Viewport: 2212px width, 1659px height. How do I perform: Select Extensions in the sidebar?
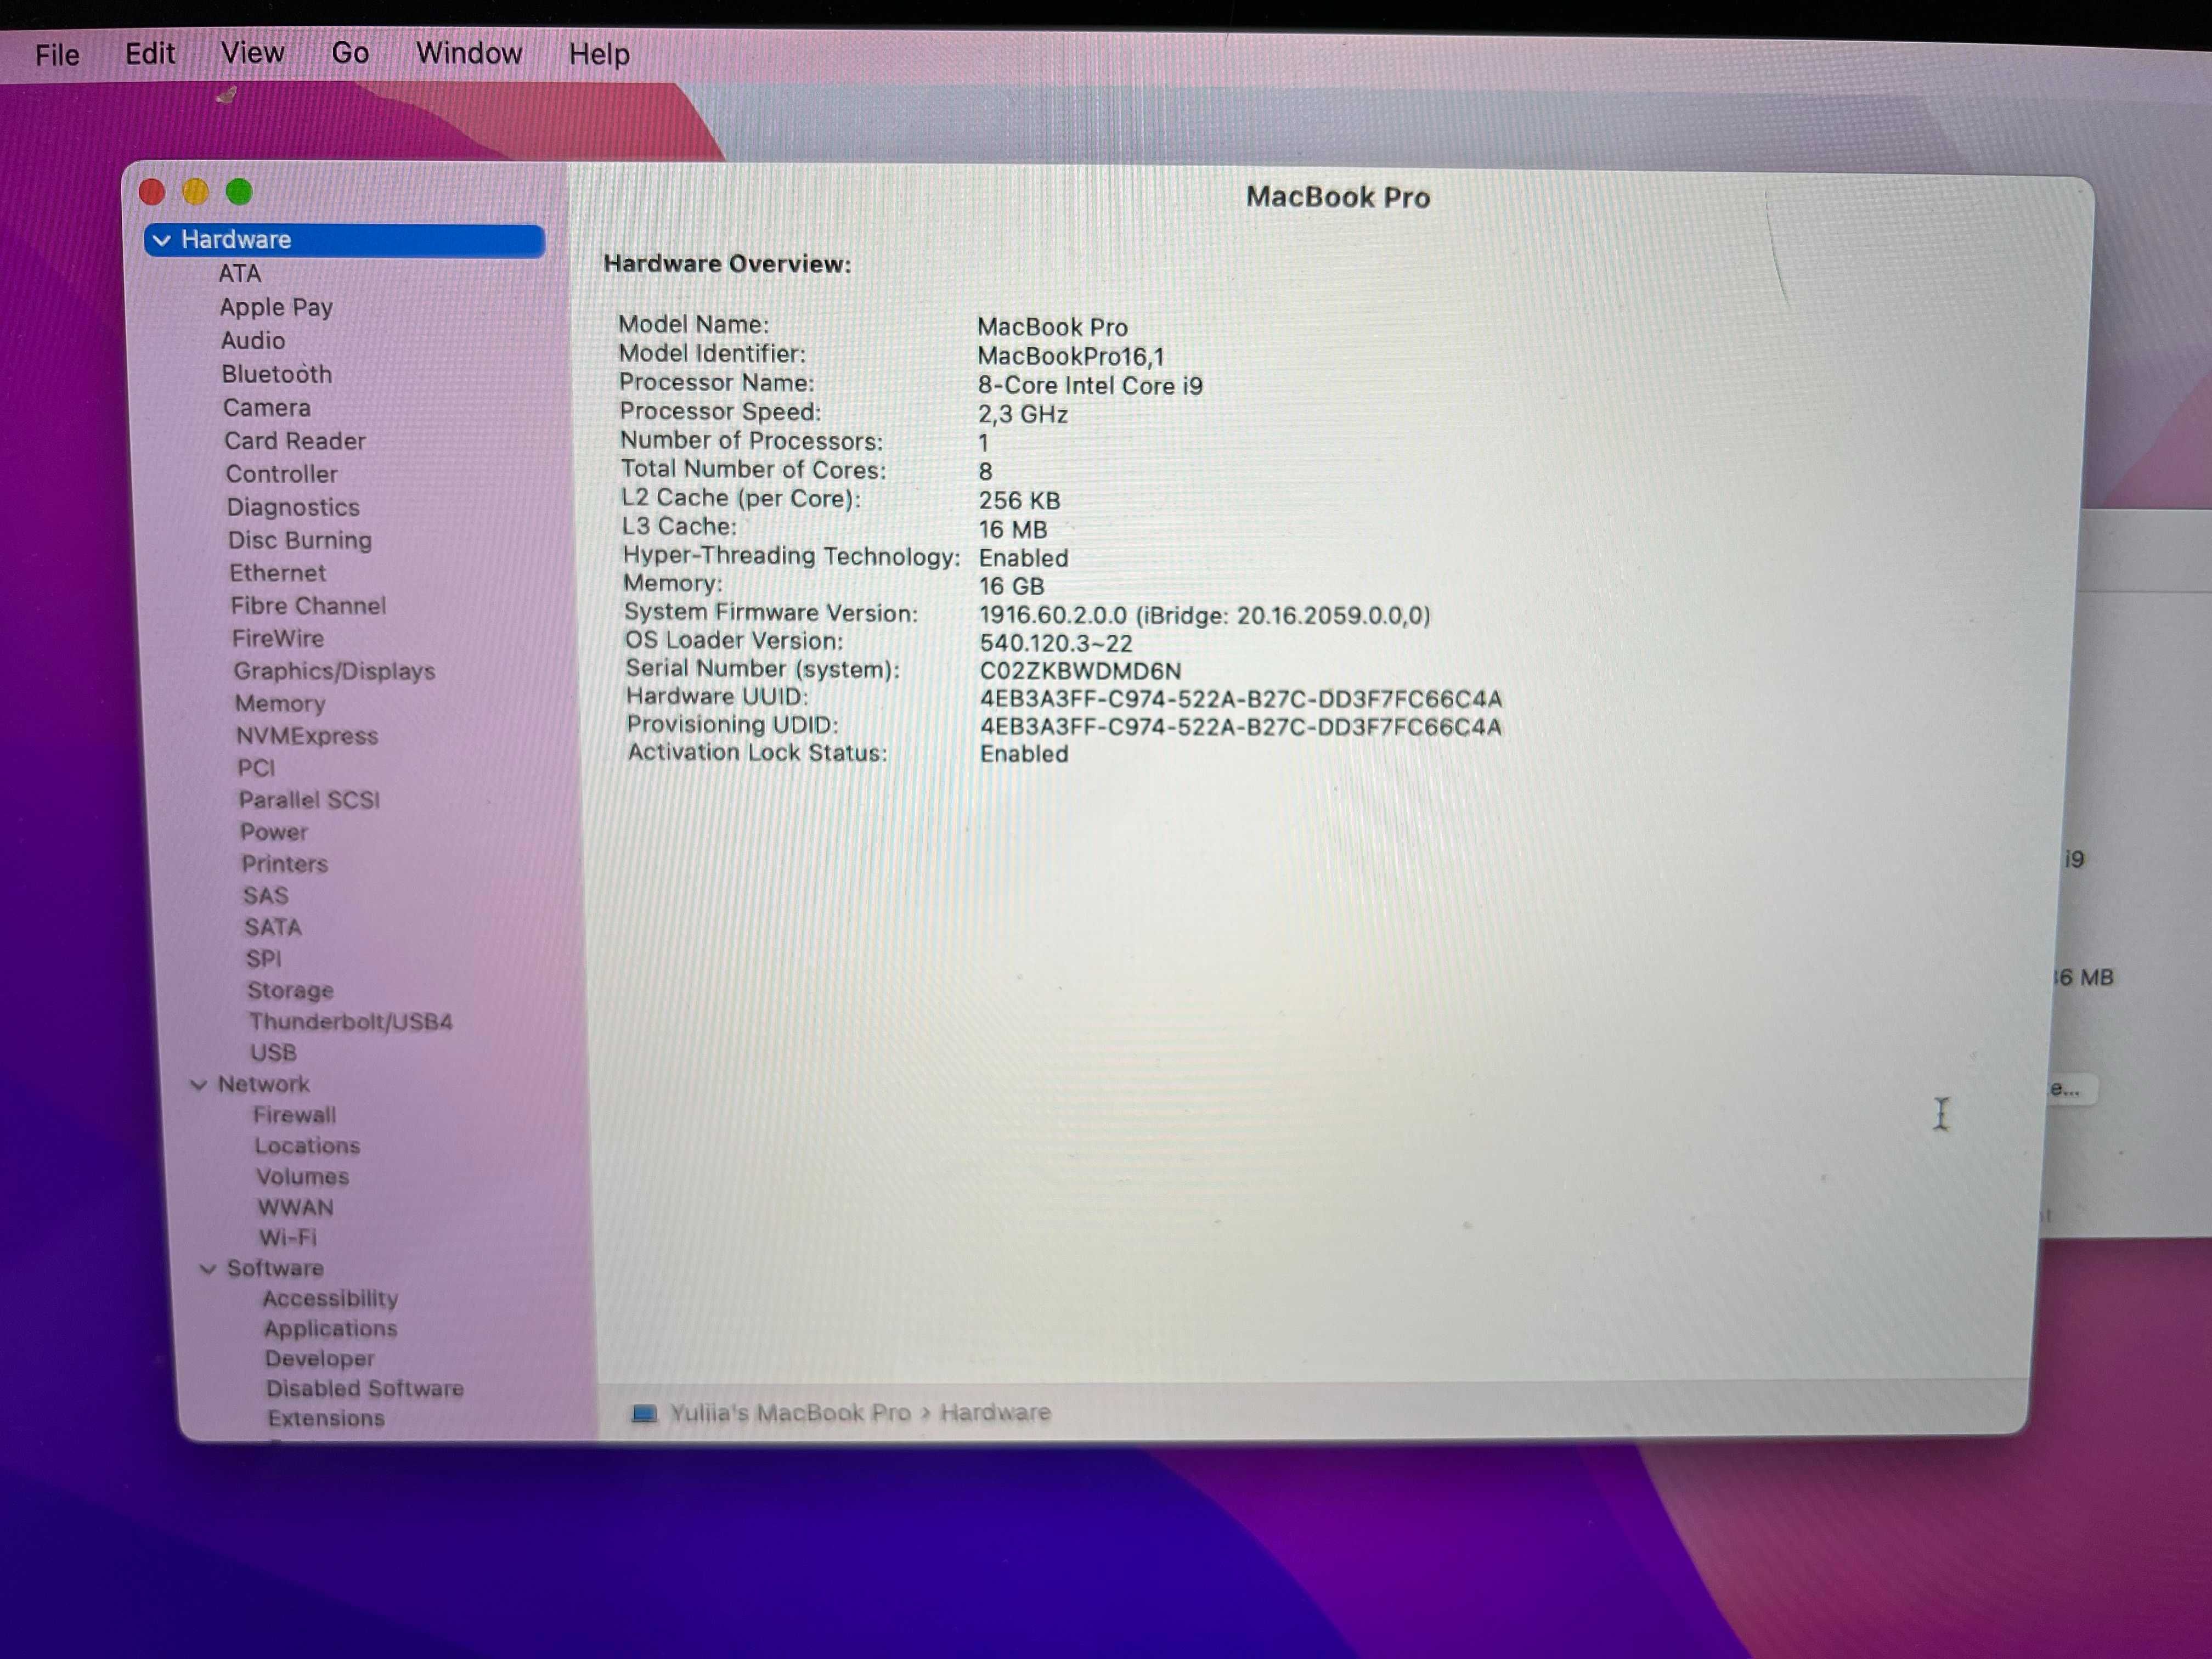tap(325, 1418)
